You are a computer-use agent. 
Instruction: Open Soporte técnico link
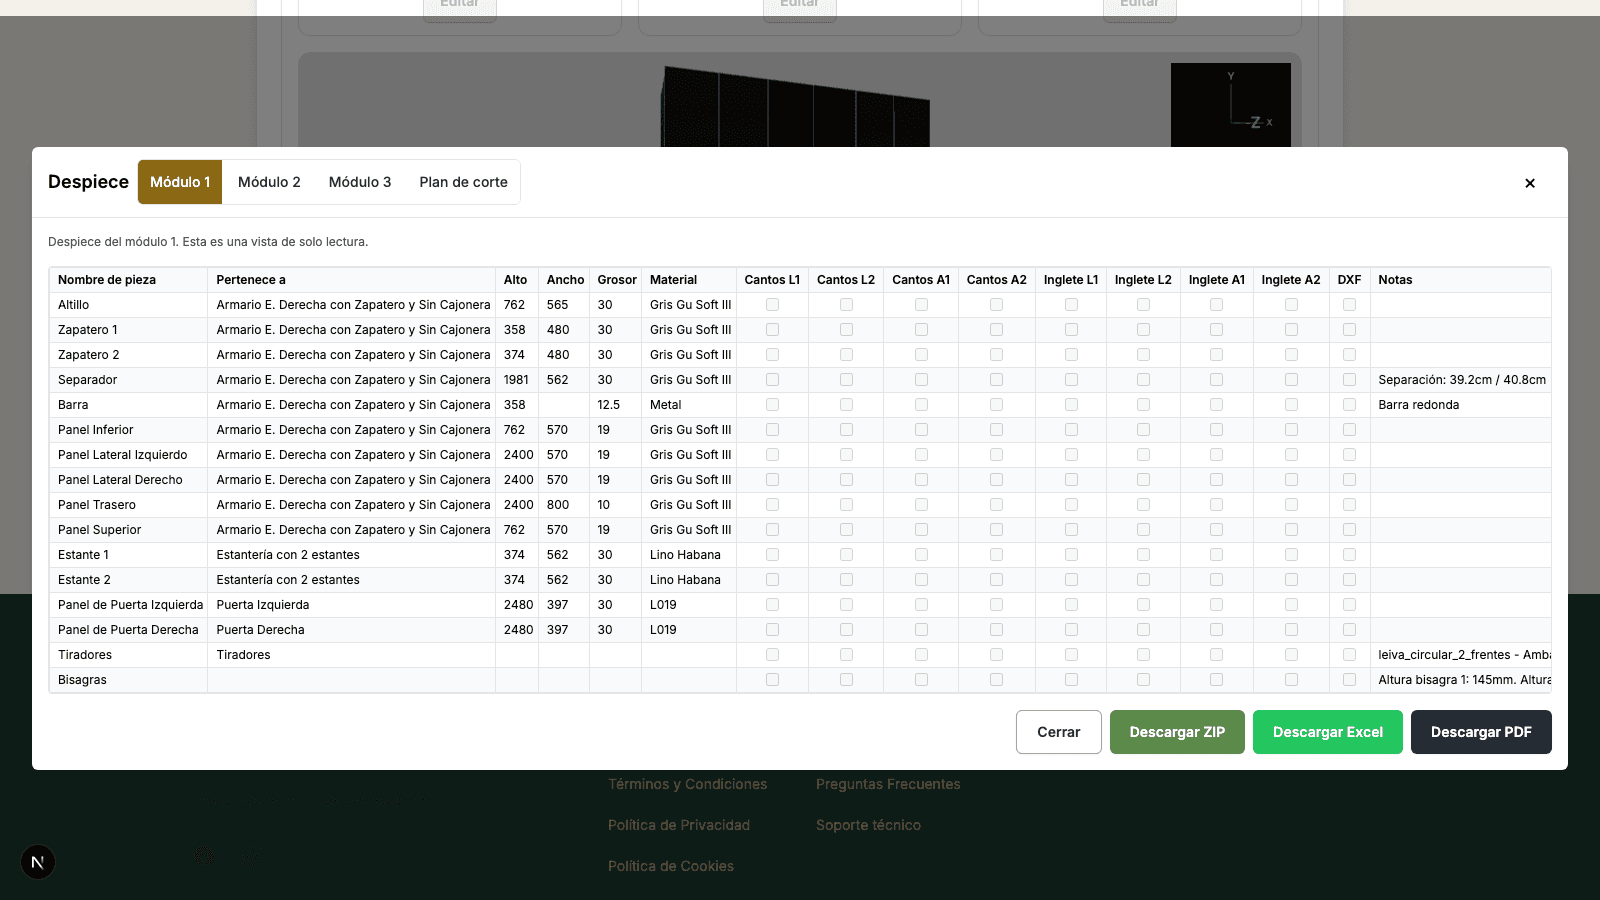(x=868, y=825)
